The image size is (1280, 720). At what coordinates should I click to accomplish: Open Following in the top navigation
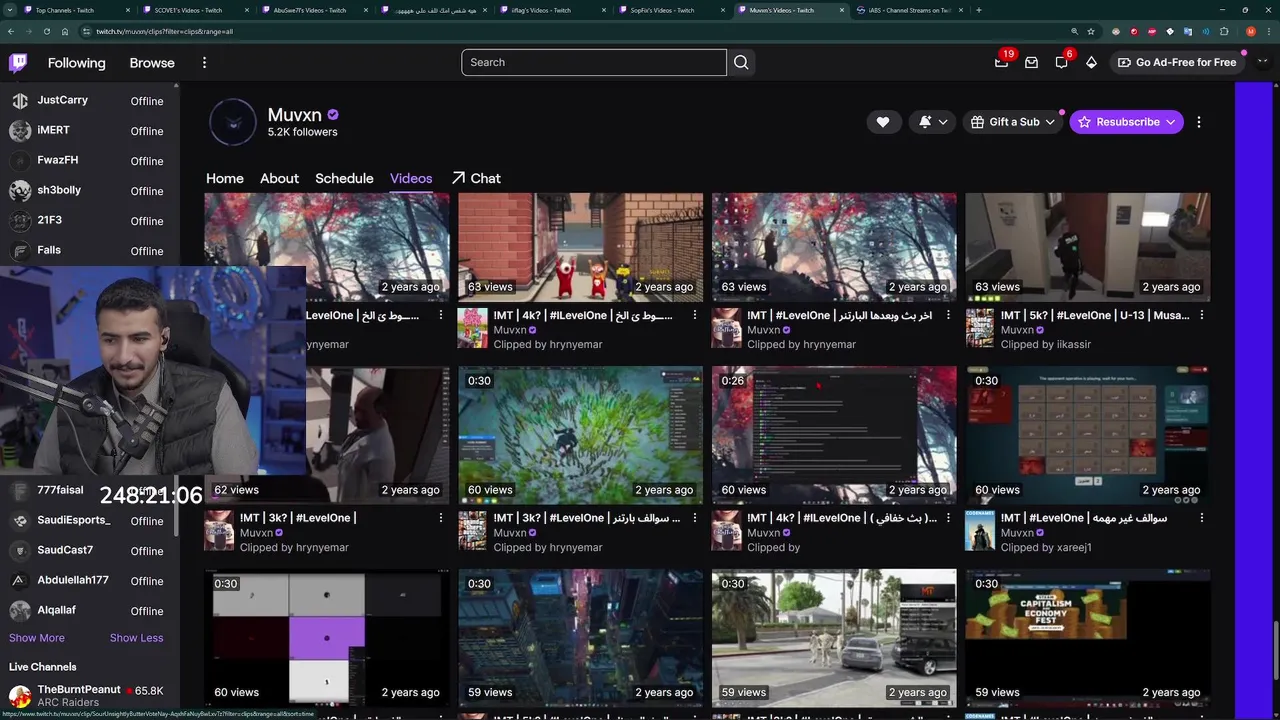click(x=76, y=62)
